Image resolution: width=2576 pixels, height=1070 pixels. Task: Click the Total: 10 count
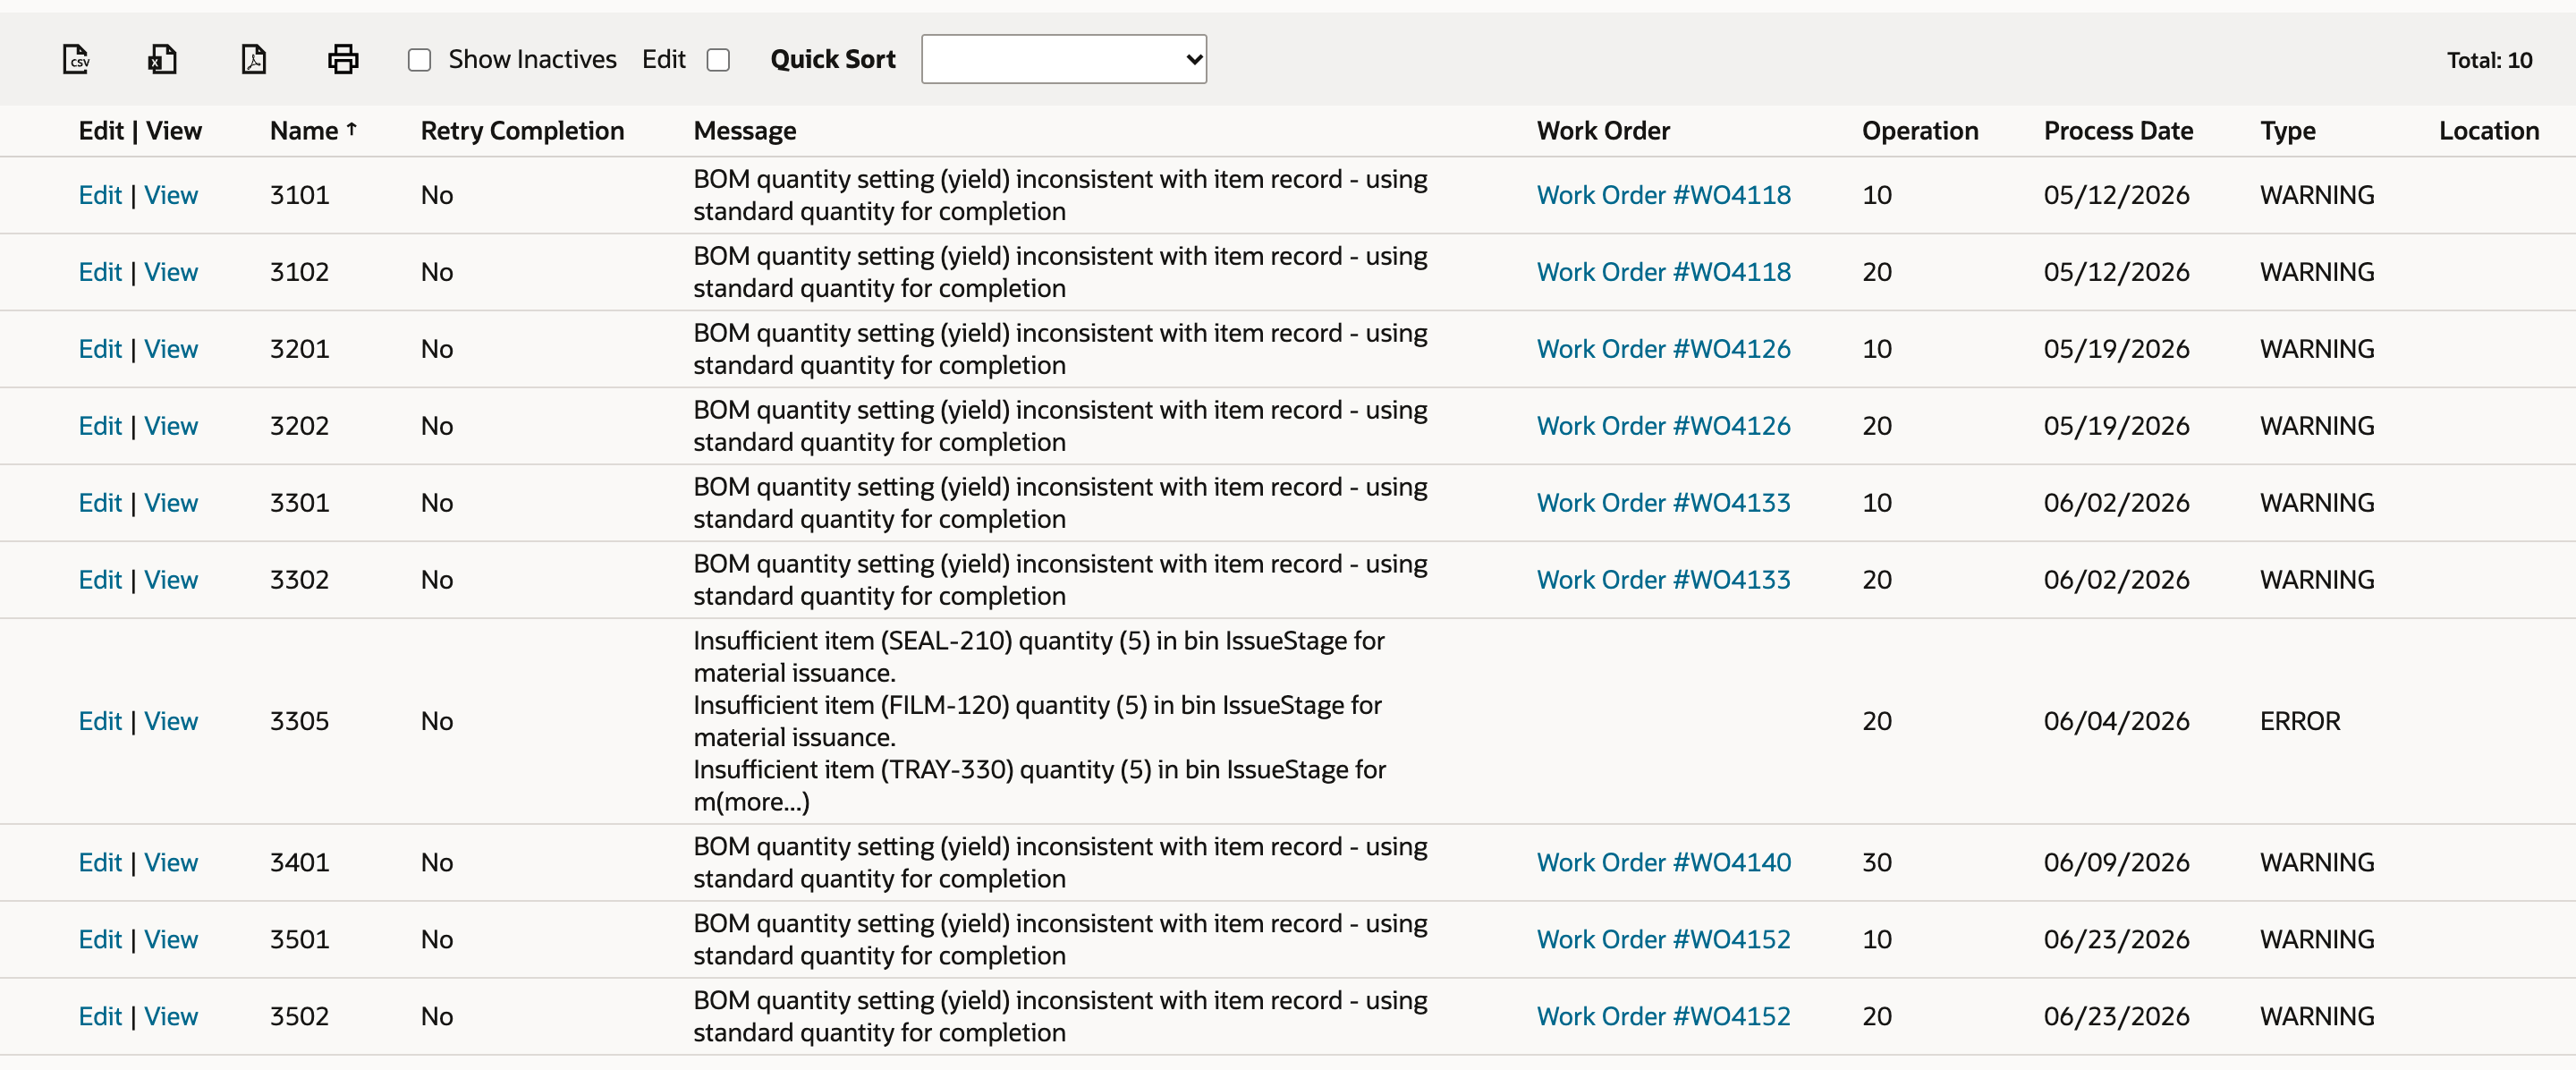2489,60
